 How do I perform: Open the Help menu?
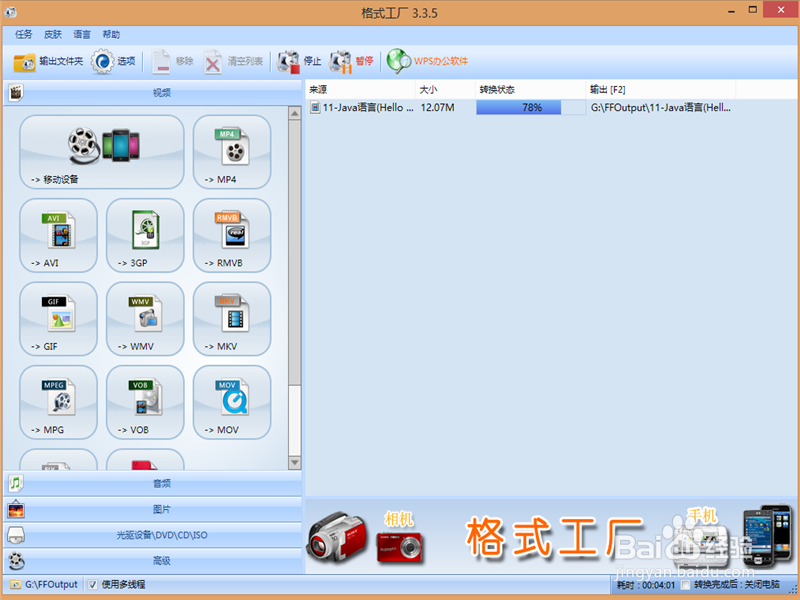(x=111, y=34)
